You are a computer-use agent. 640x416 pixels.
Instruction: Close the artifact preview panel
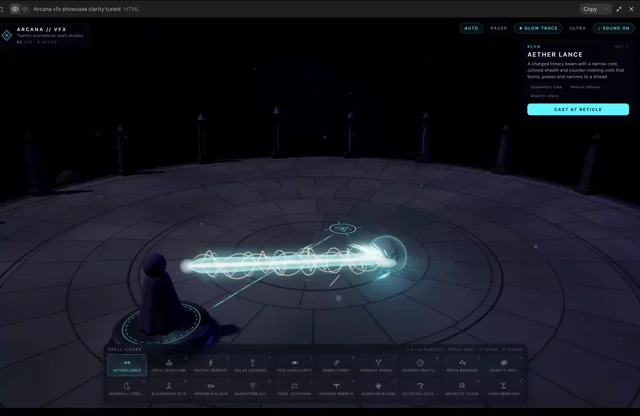pos(631,9)
